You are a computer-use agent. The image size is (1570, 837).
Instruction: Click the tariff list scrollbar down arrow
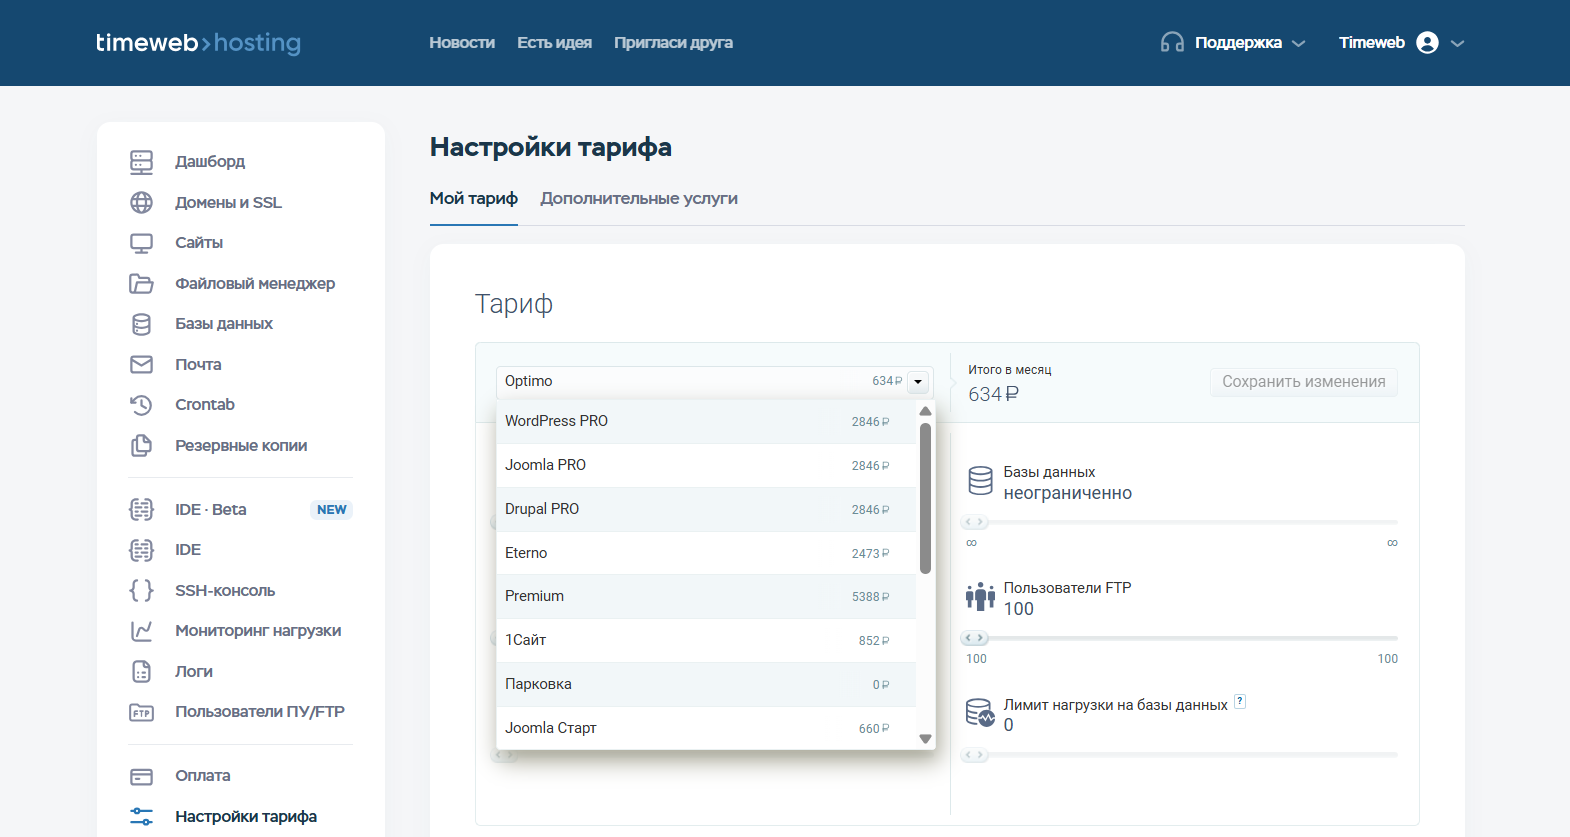click(x=926, y=739)
